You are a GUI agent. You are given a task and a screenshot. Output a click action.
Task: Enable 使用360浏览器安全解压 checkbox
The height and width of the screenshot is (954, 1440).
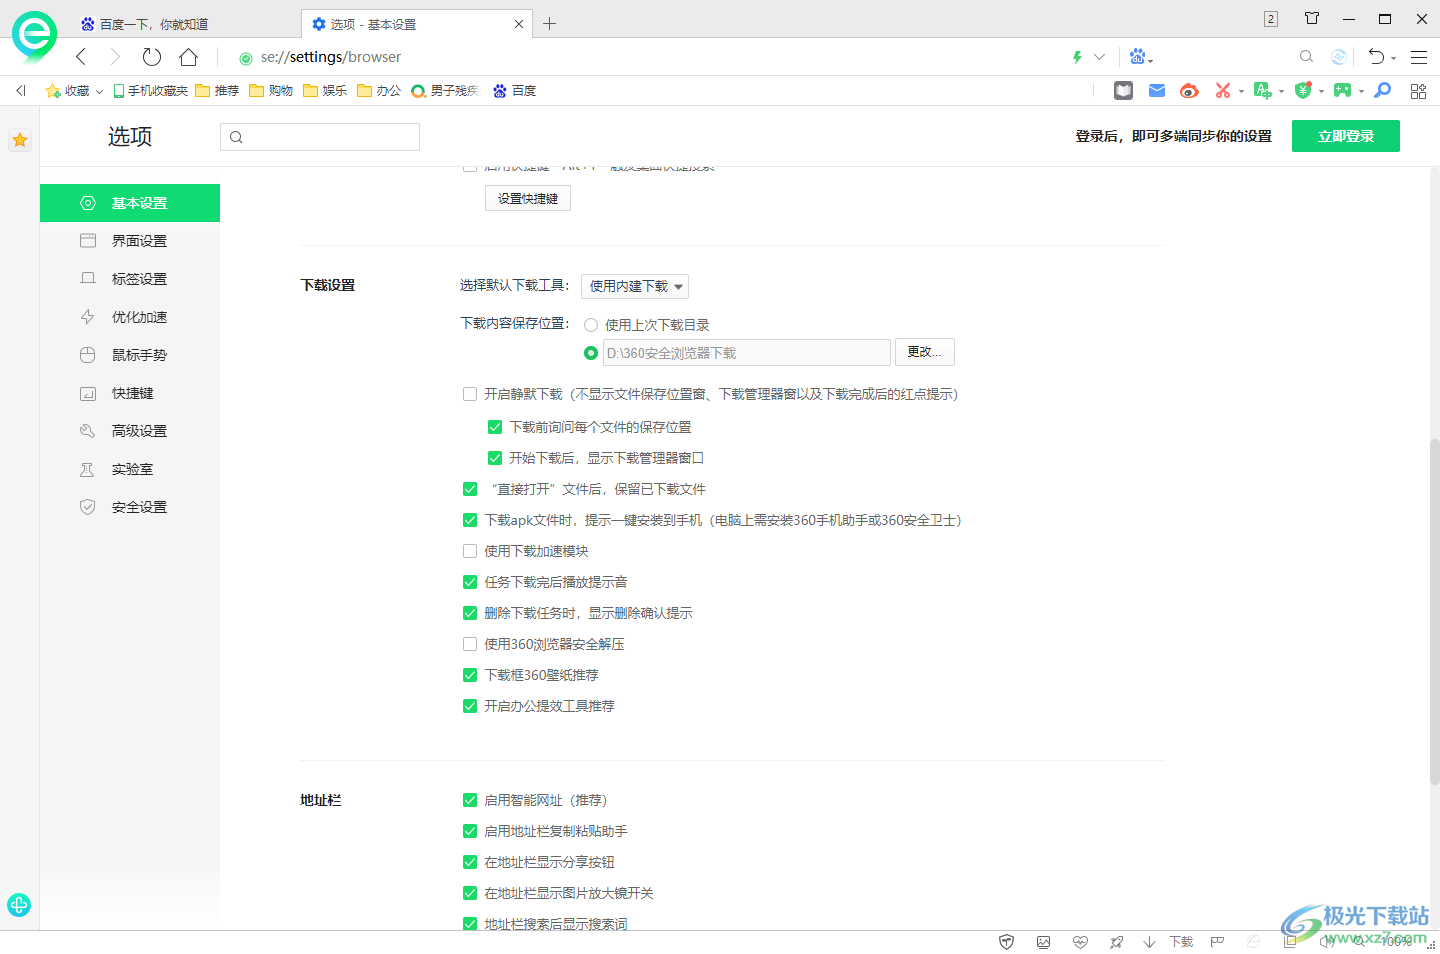coord(470,644)
